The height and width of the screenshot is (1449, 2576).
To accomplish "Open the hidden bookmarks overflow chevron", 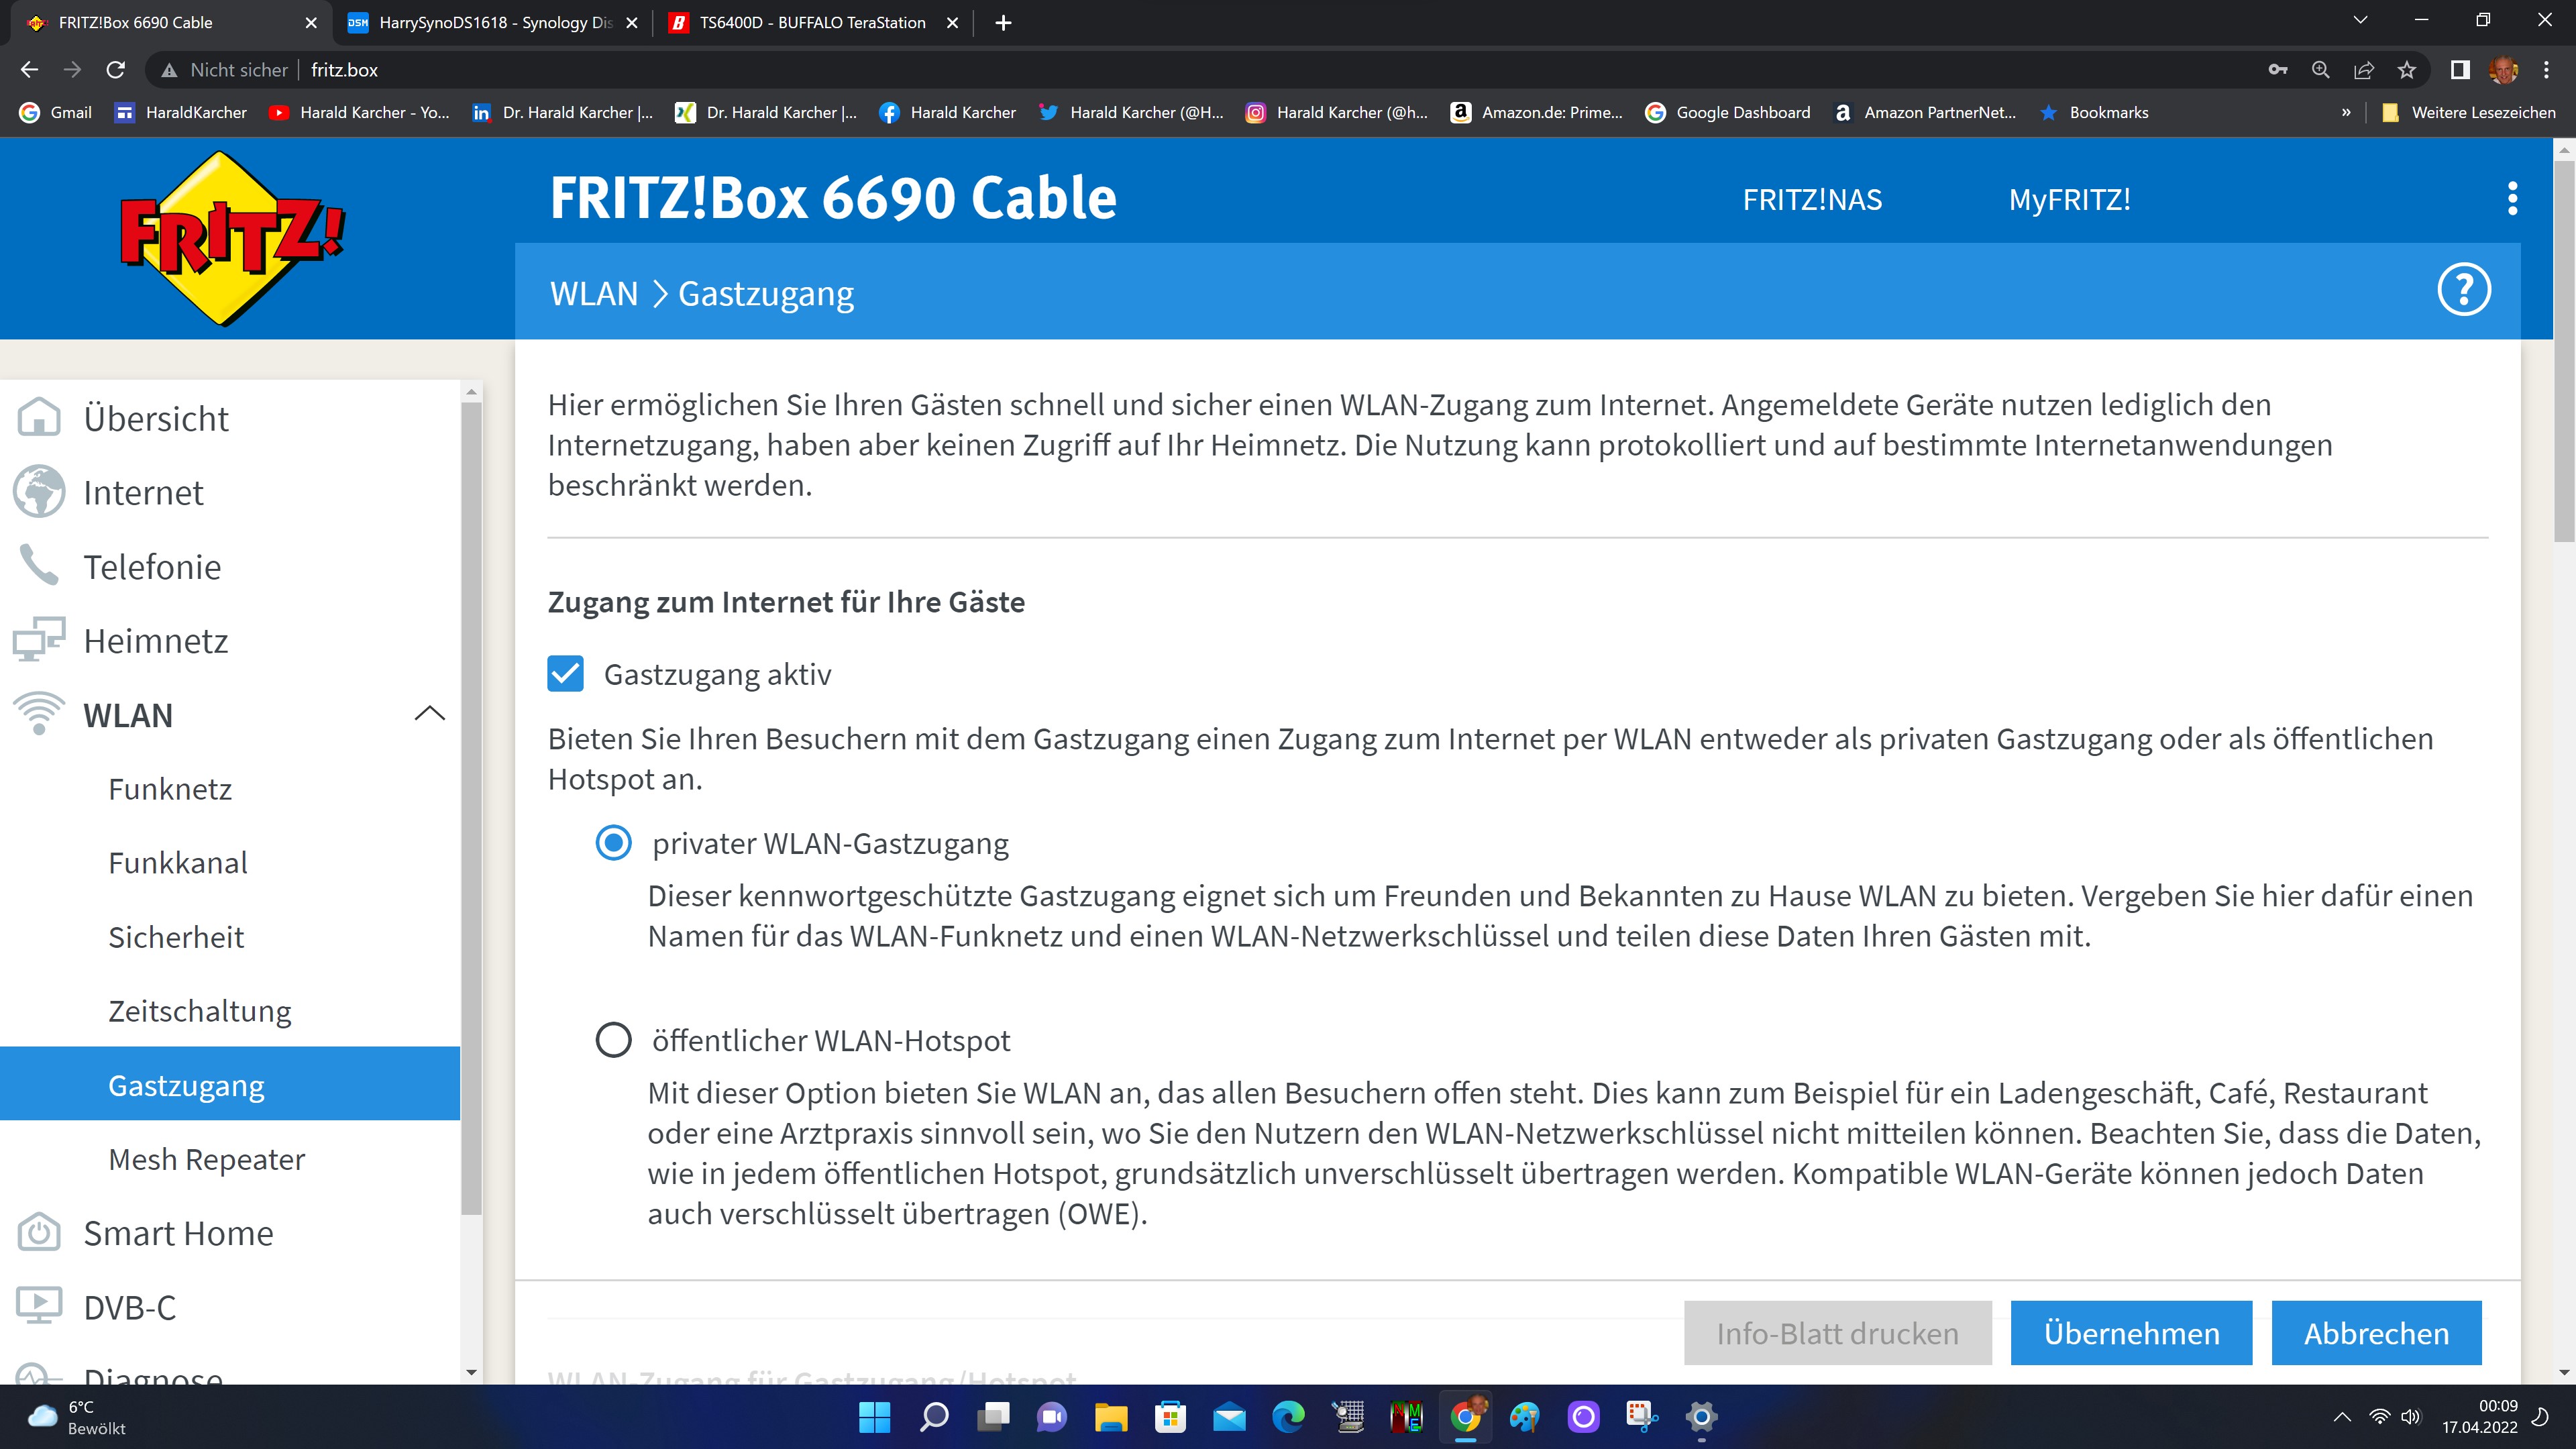I will click(x=2346, y=112).
